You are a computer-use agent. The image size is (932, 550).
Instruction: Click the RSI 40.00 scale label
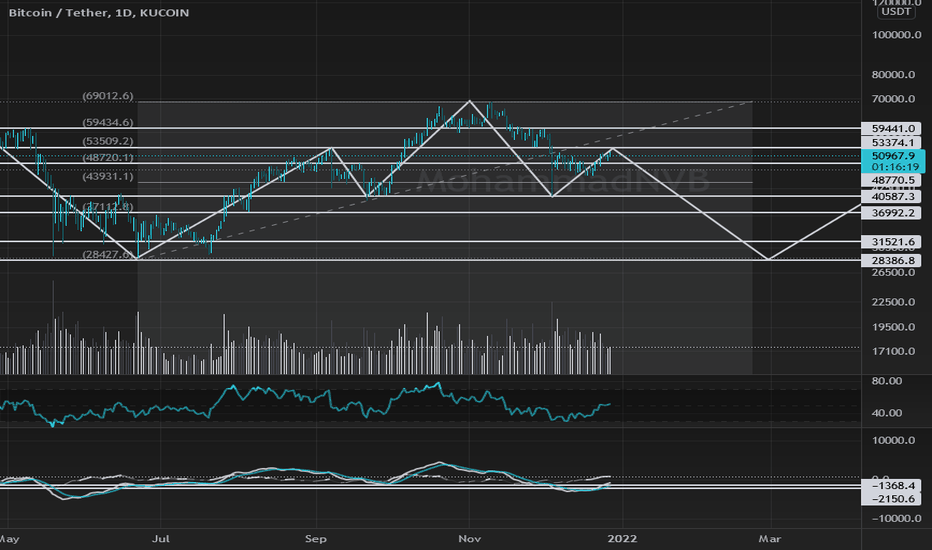[x=887, y=413]
